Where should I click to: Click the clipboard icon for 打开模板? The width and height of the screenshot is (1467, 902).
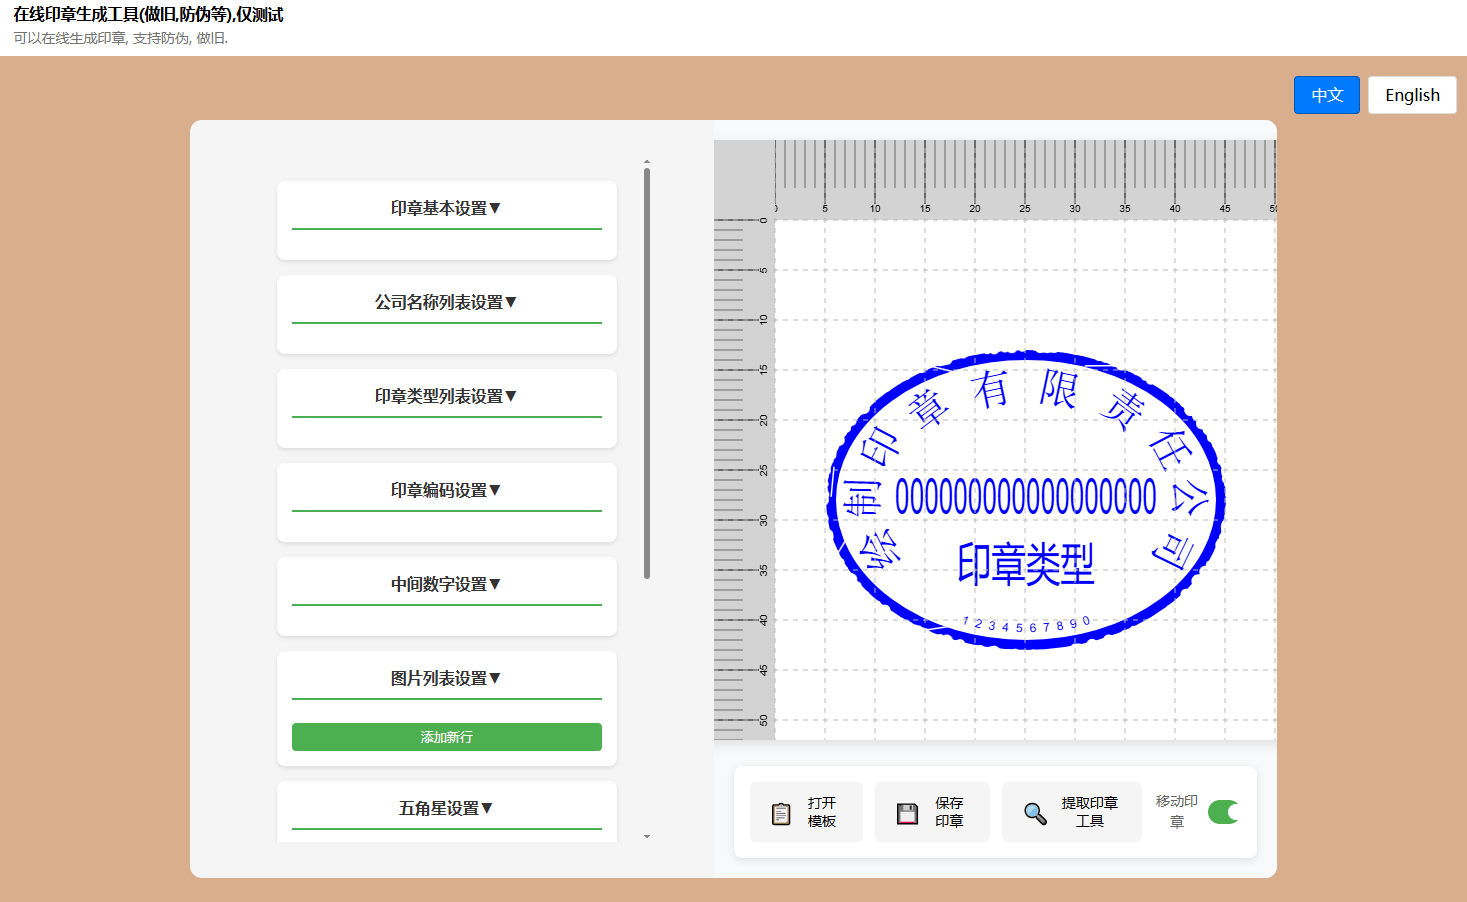click(x=780, y=812)
